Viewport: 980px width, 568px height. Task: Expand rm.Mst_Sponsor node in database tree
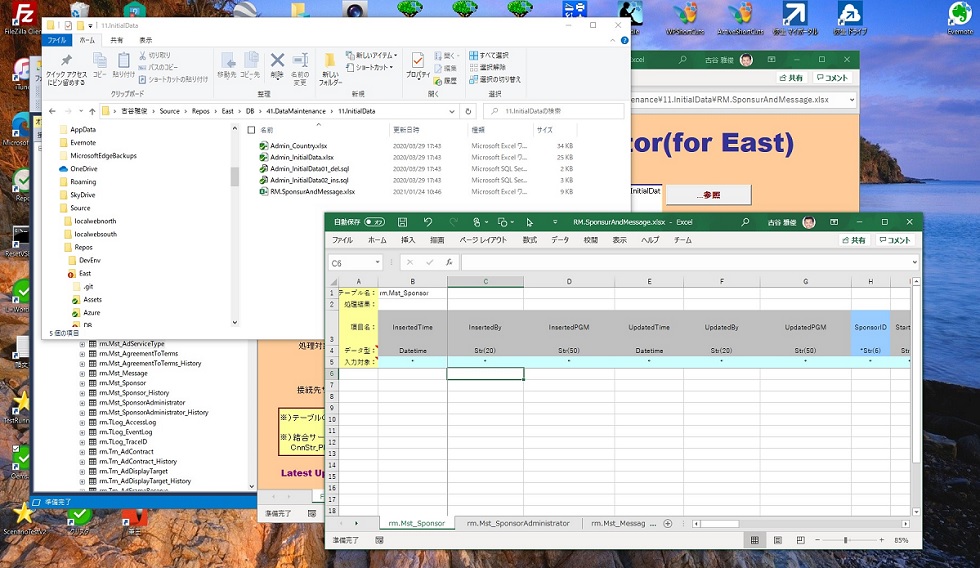(x=82, y=383)
